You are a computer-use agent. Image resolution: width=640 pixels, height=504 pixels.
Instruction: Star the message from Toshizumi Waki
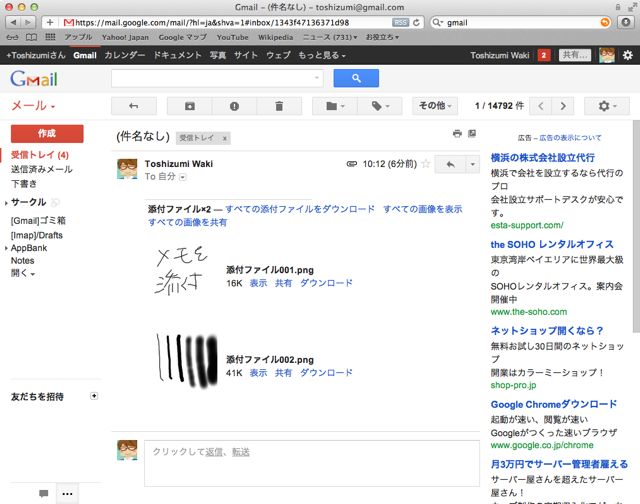pos(425,164)
